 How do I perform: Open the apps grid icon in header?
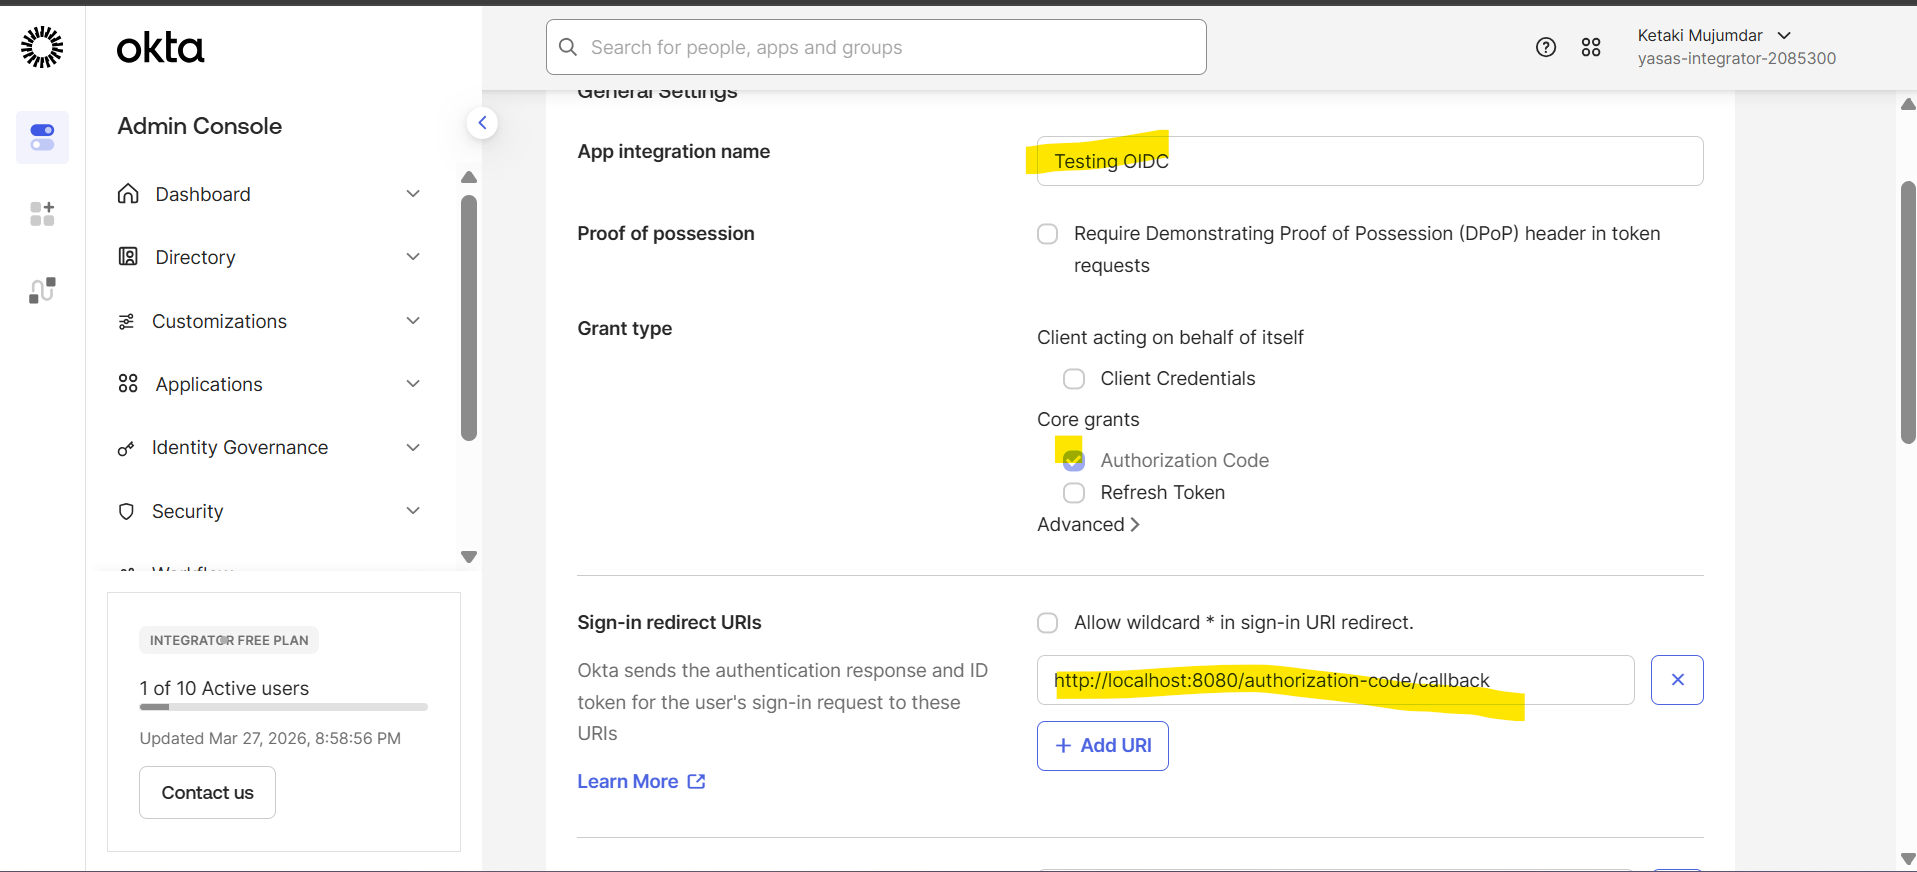coord(1590,47)
